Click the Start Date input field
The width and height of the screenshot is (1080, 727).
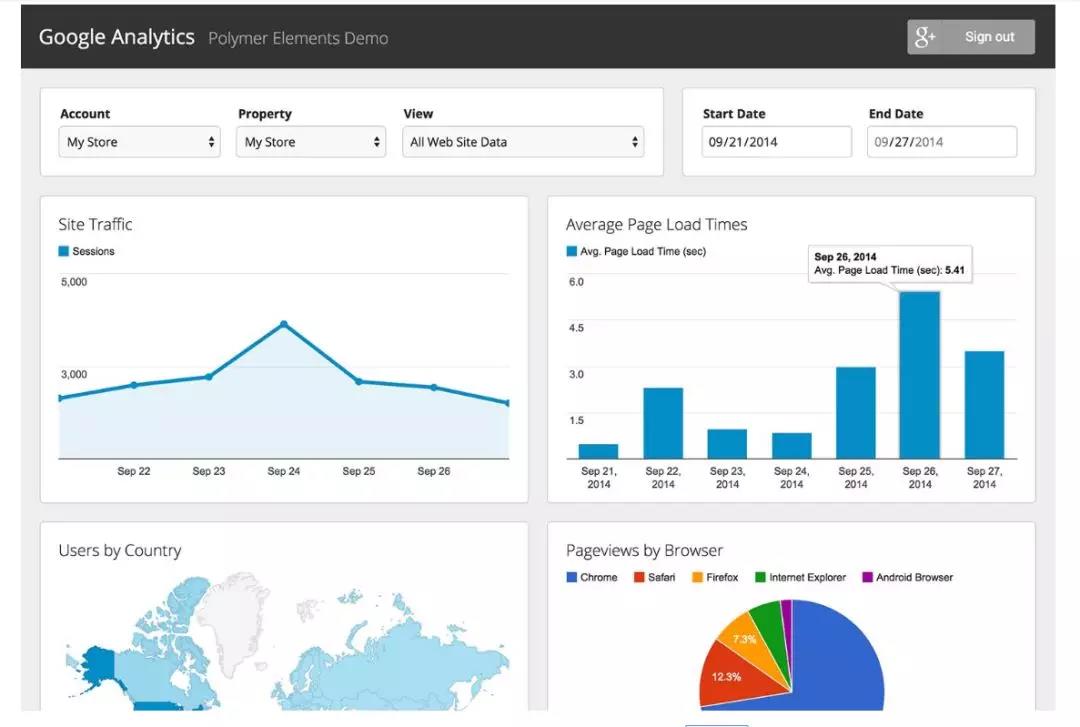(776, 142)
